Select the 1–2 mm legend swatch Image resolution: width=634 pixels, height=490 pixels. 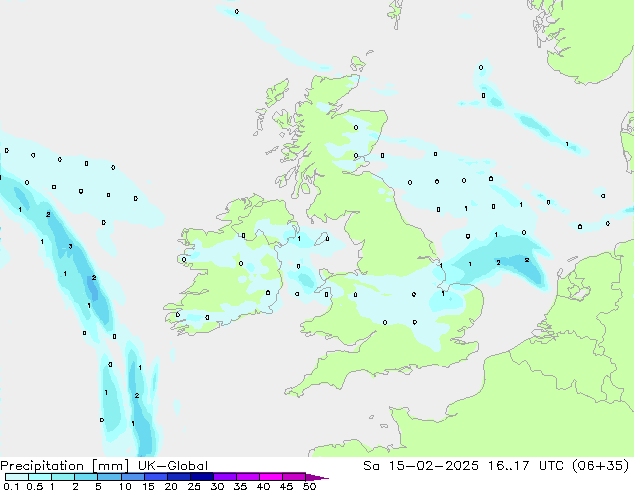pyautogui.click(x=63, y=477)
